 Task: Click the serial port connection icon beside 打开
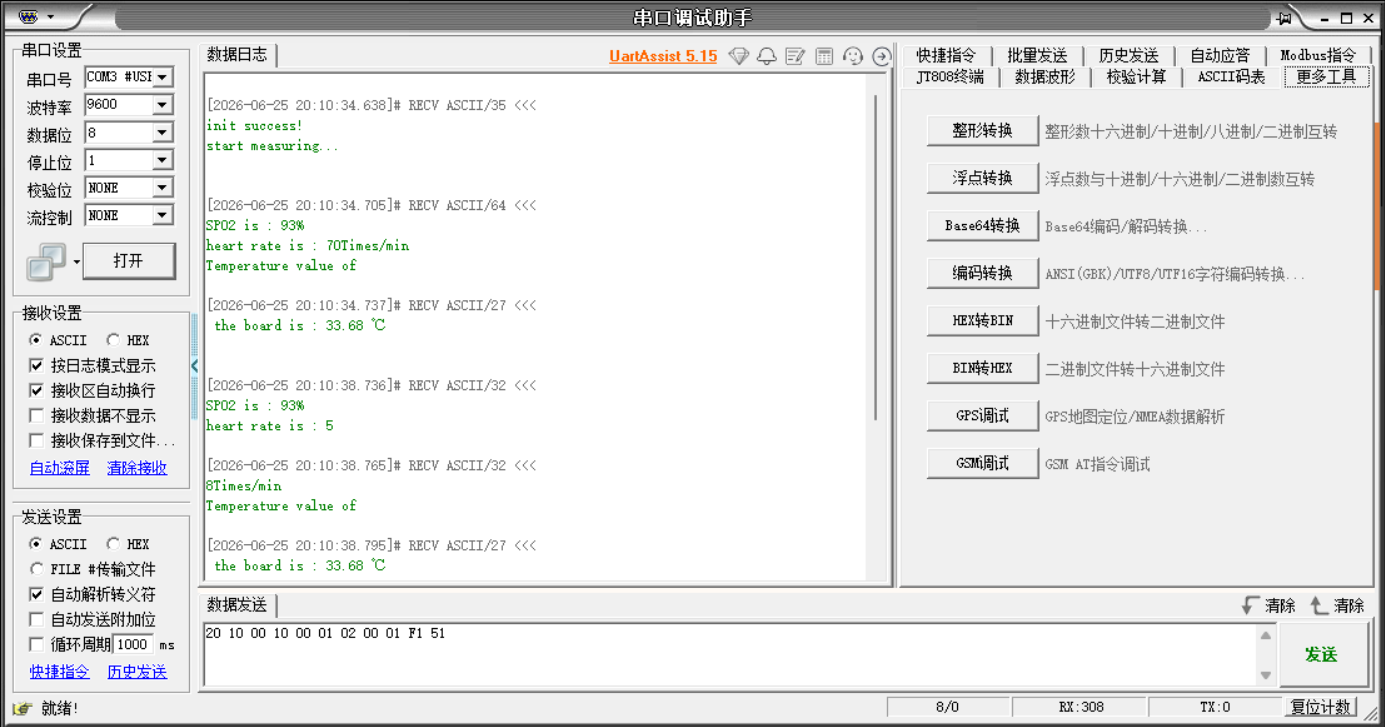pos(46,262)
